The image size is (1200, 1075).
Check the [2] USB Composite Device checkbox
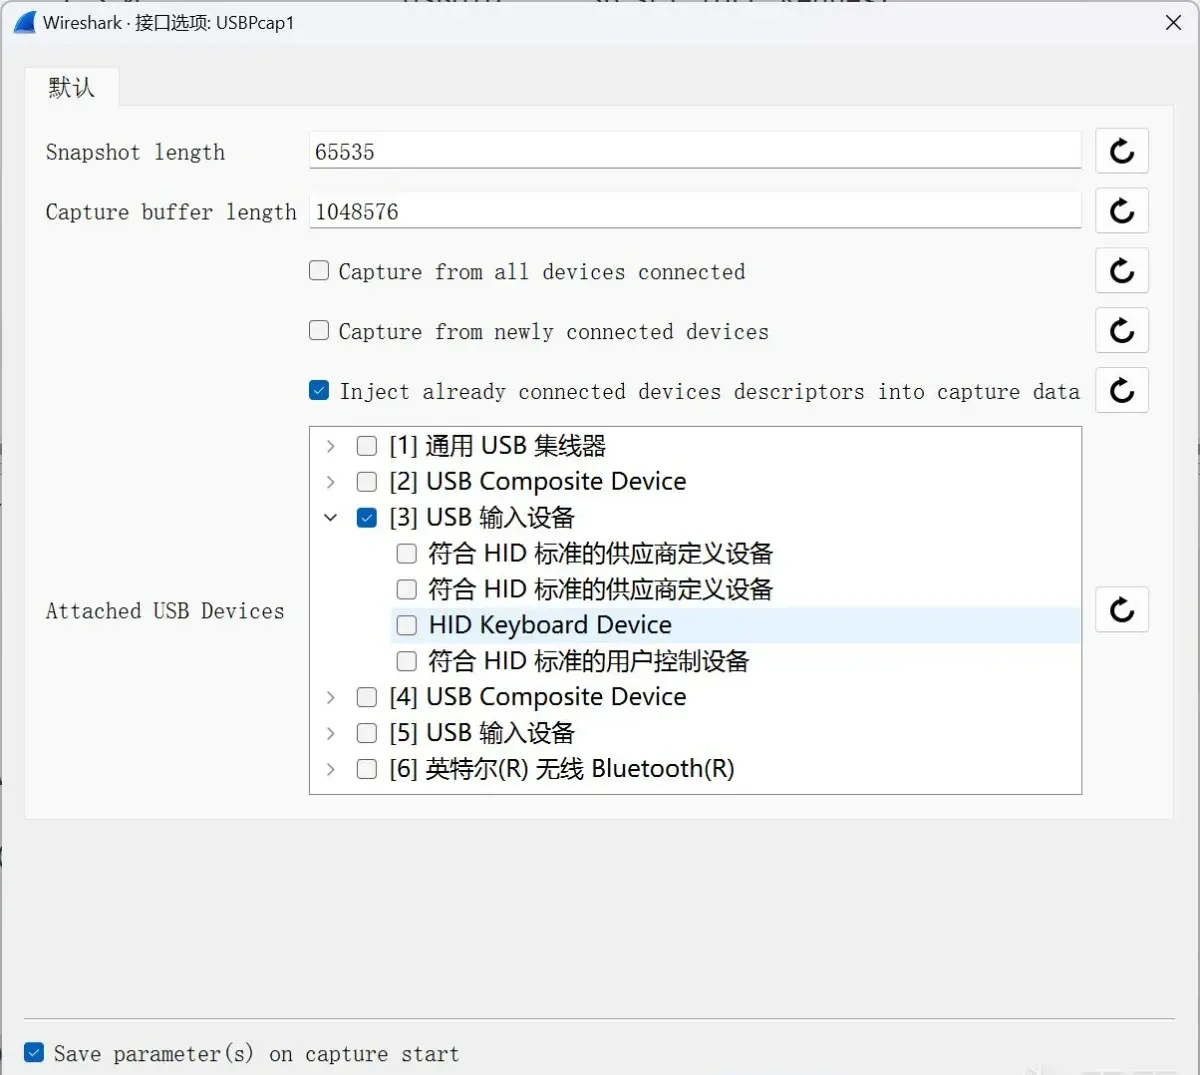(x=367, y=482)
